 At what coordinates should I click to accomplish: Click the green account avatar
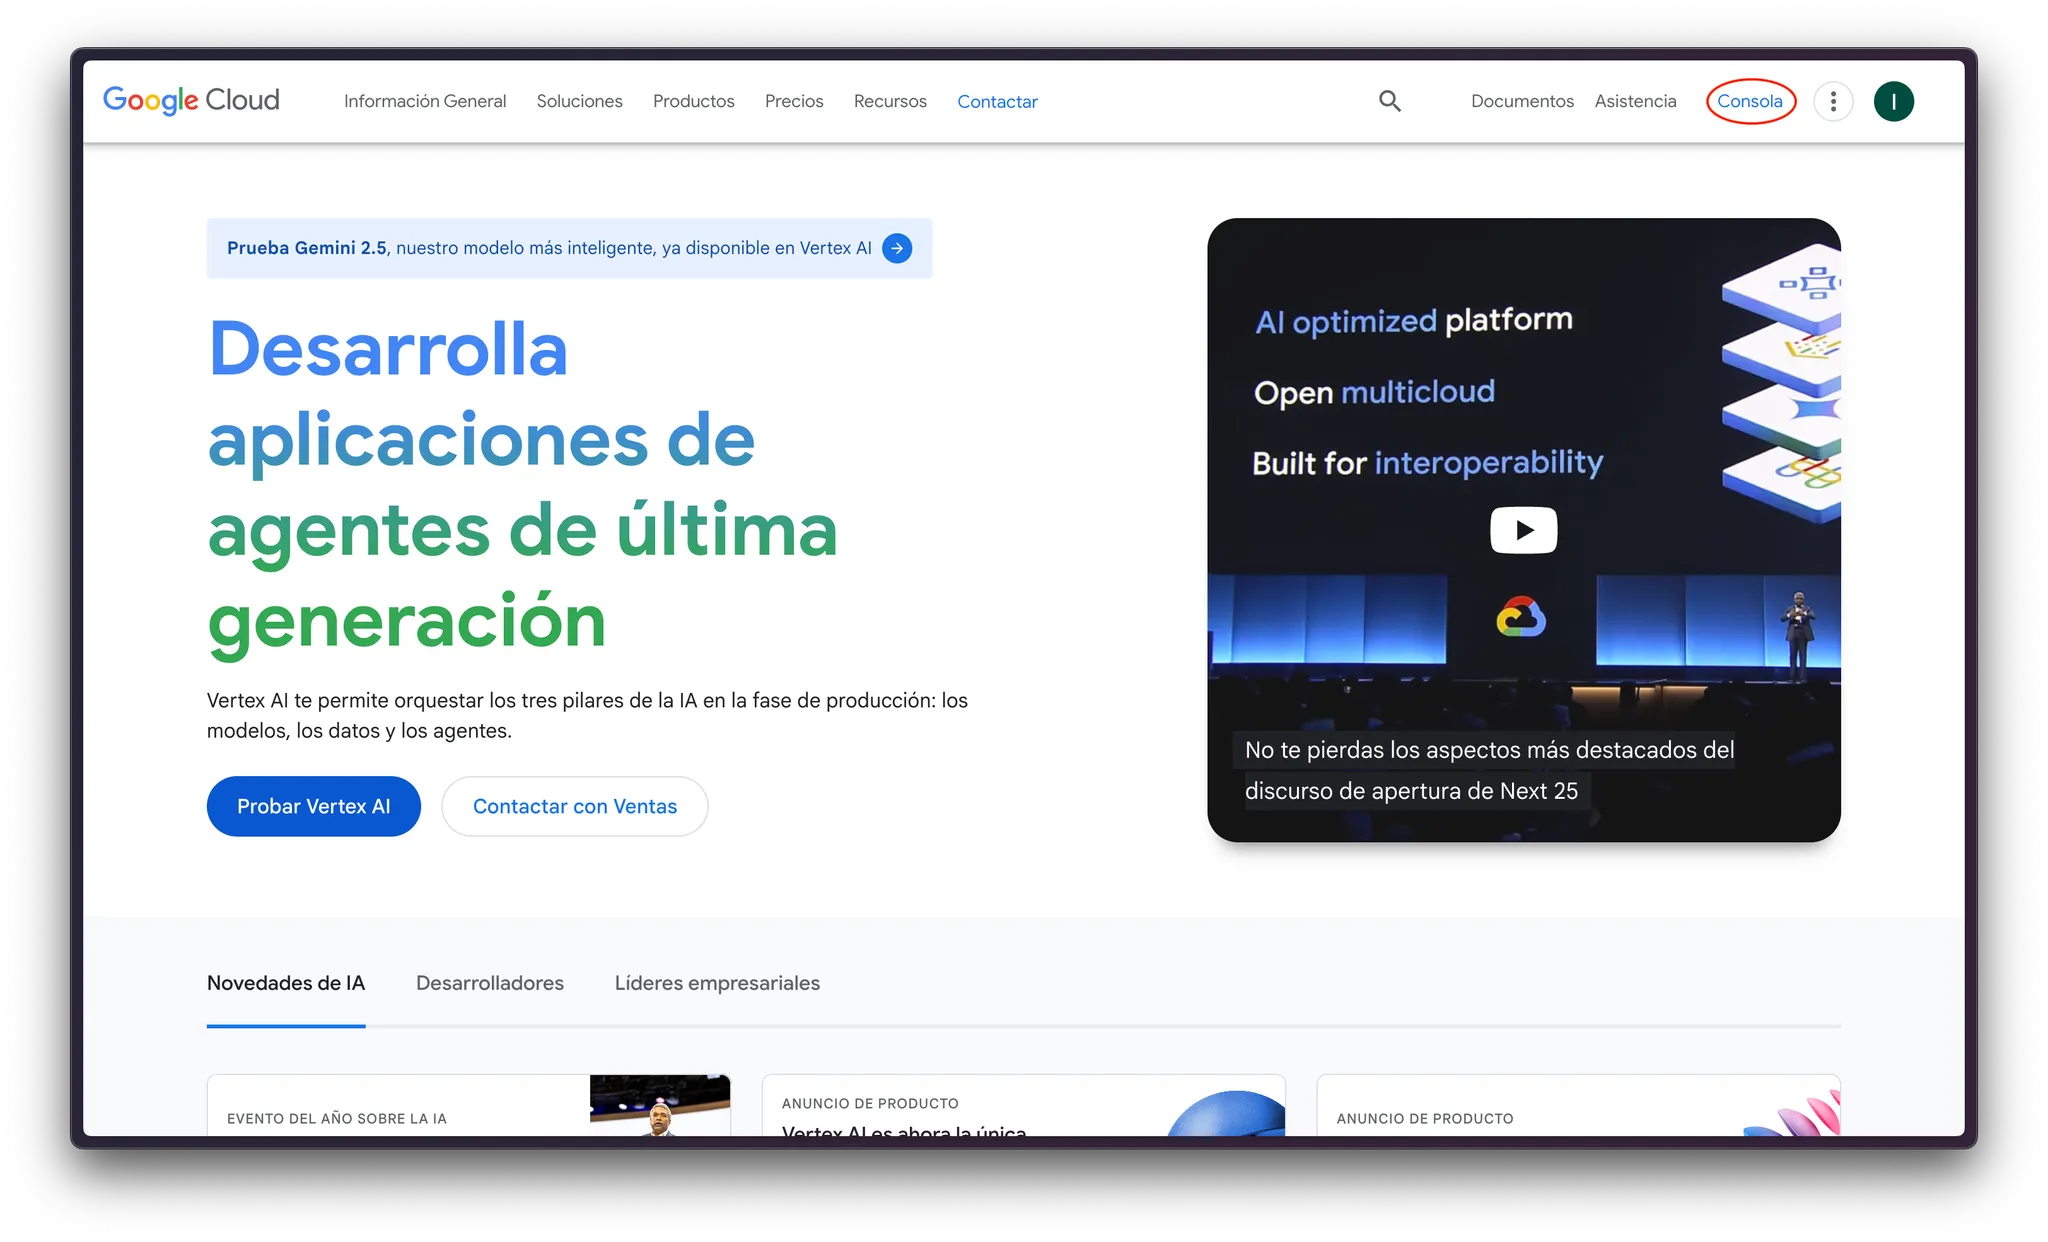[x=1893, y=101]
